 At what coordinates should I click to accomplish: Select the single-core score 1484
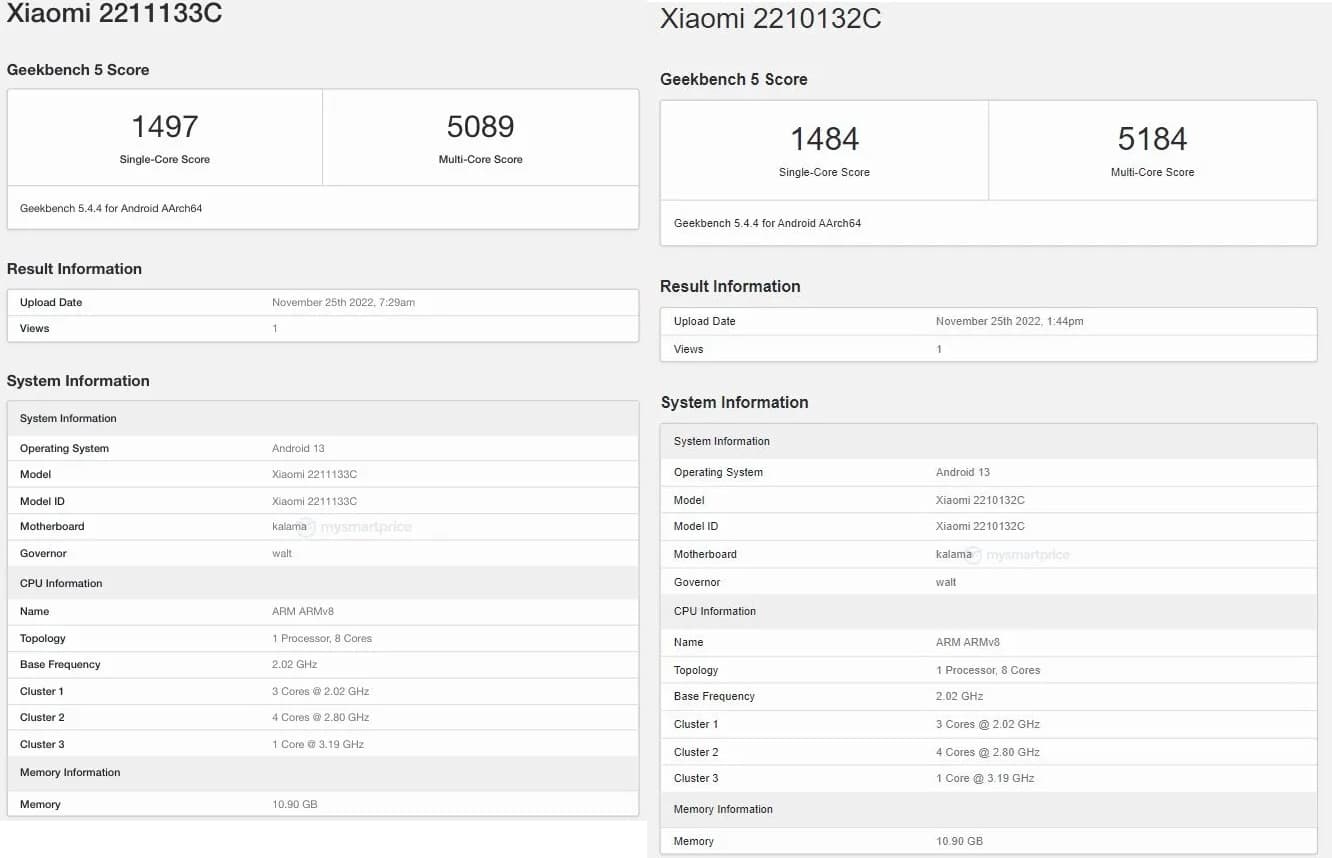(824, 138)
